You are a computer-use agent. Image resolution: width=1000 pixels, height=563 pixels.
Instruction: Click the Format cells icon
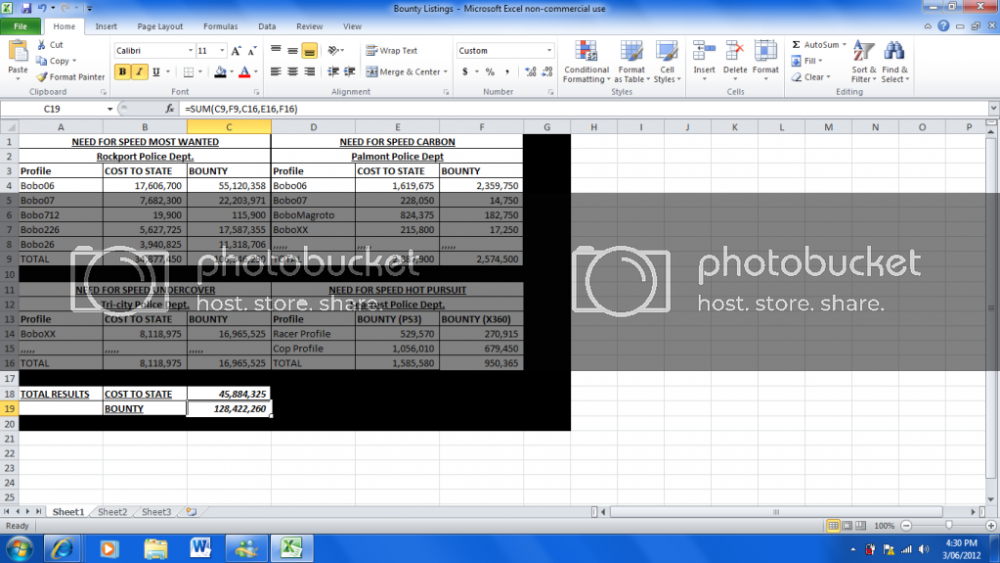765,51
